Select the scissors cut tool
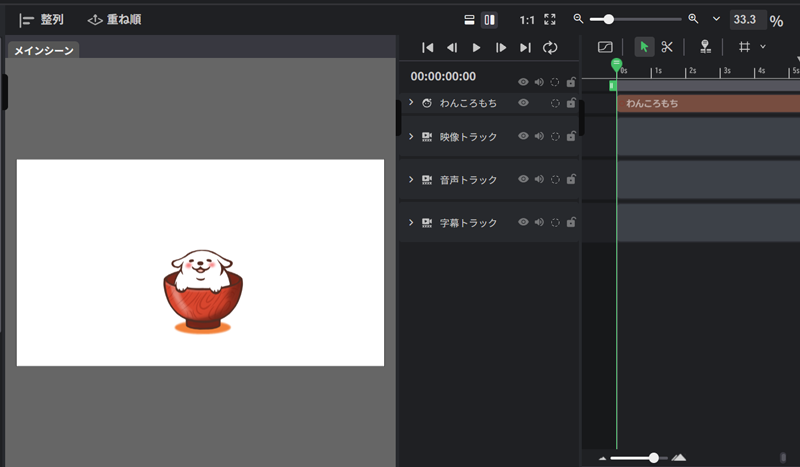This screenshot has width=800, height=467. tap(667, 47)
